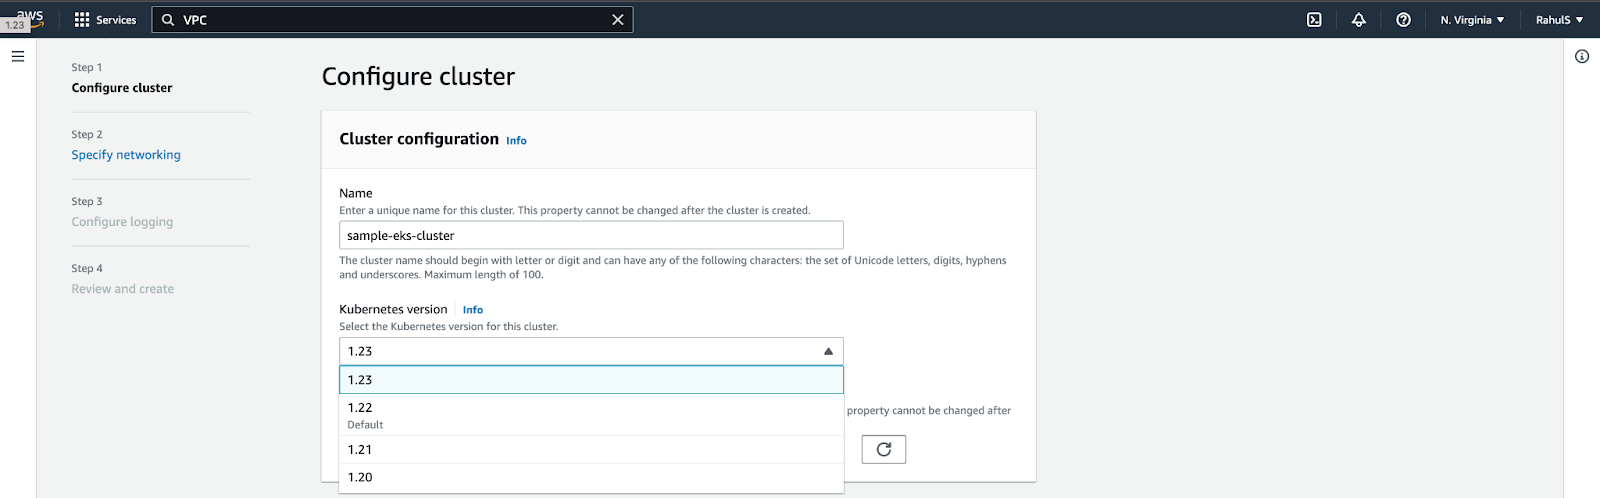Click the Configure logging step
This screenshot has height=498, width=1600.
[122, 222]
